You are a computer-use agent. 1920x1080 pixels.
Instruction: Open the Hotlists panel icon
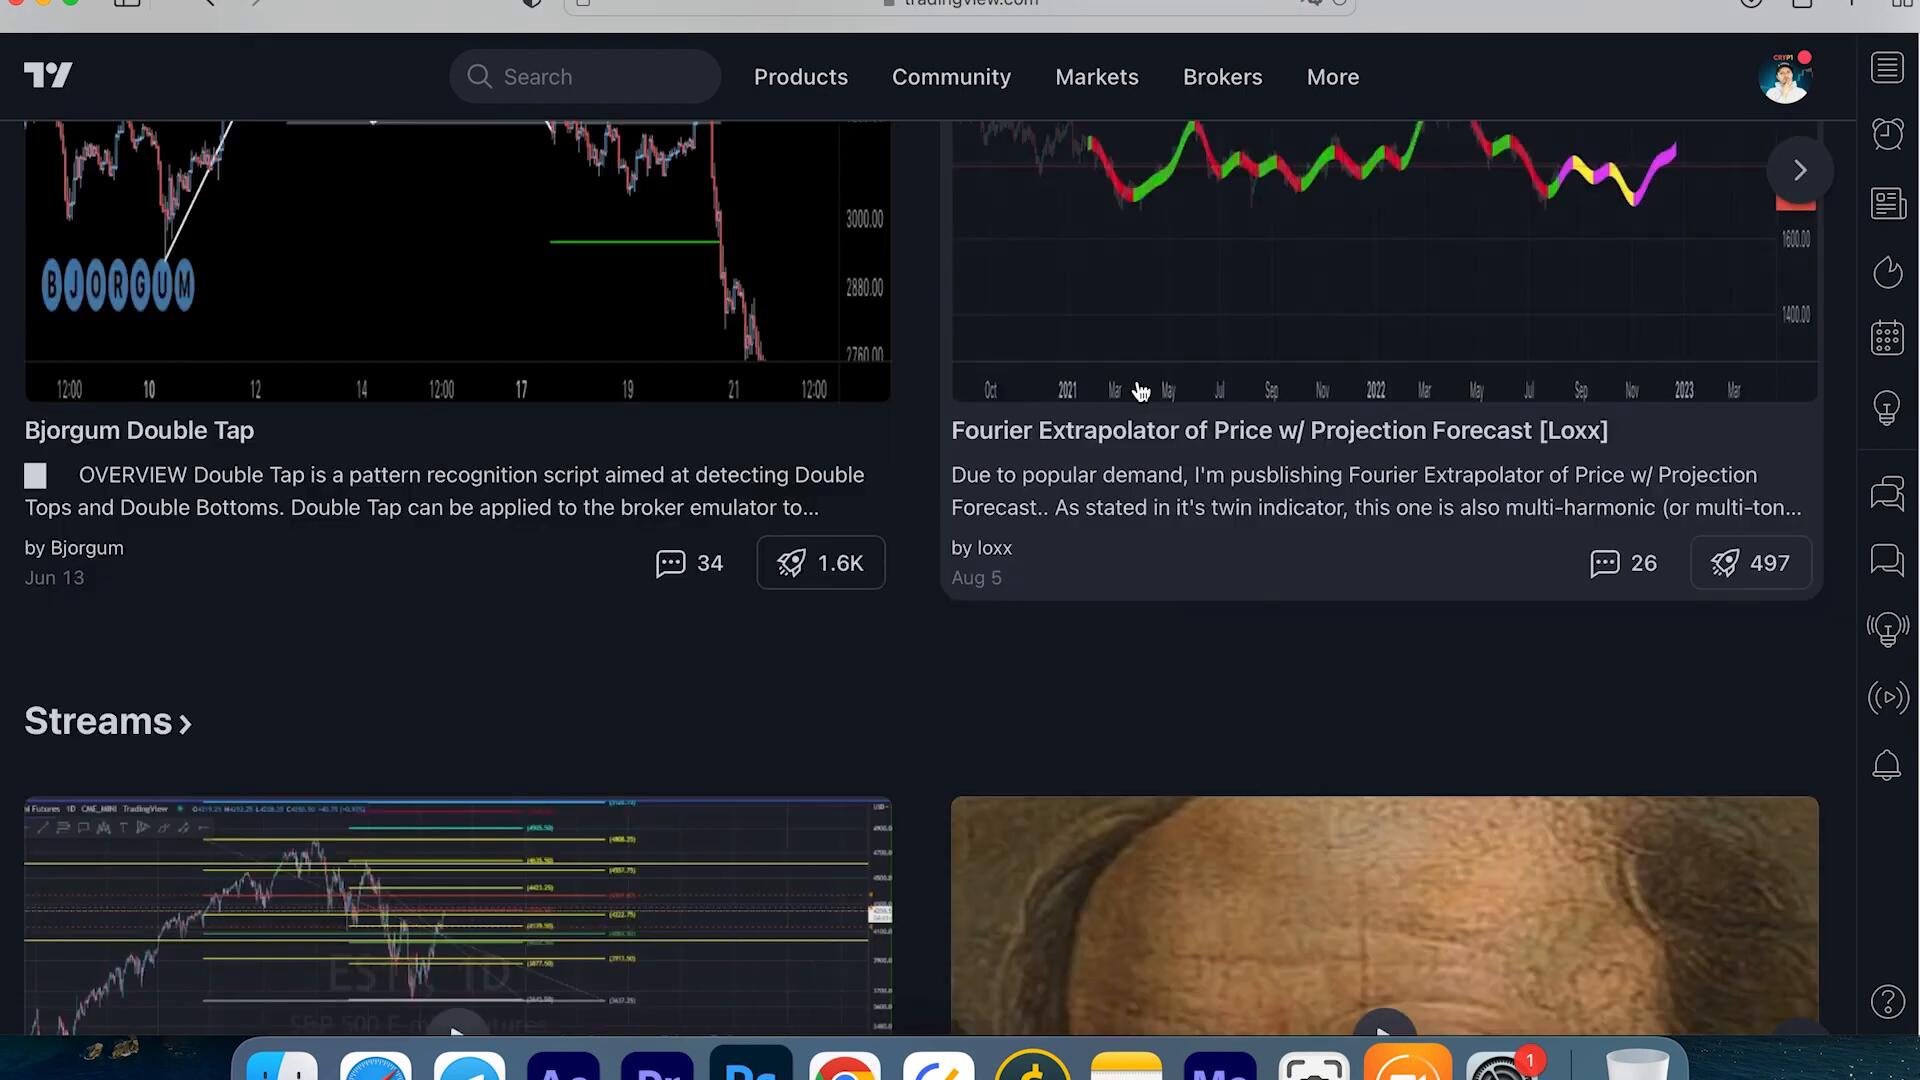[1887, 272]
